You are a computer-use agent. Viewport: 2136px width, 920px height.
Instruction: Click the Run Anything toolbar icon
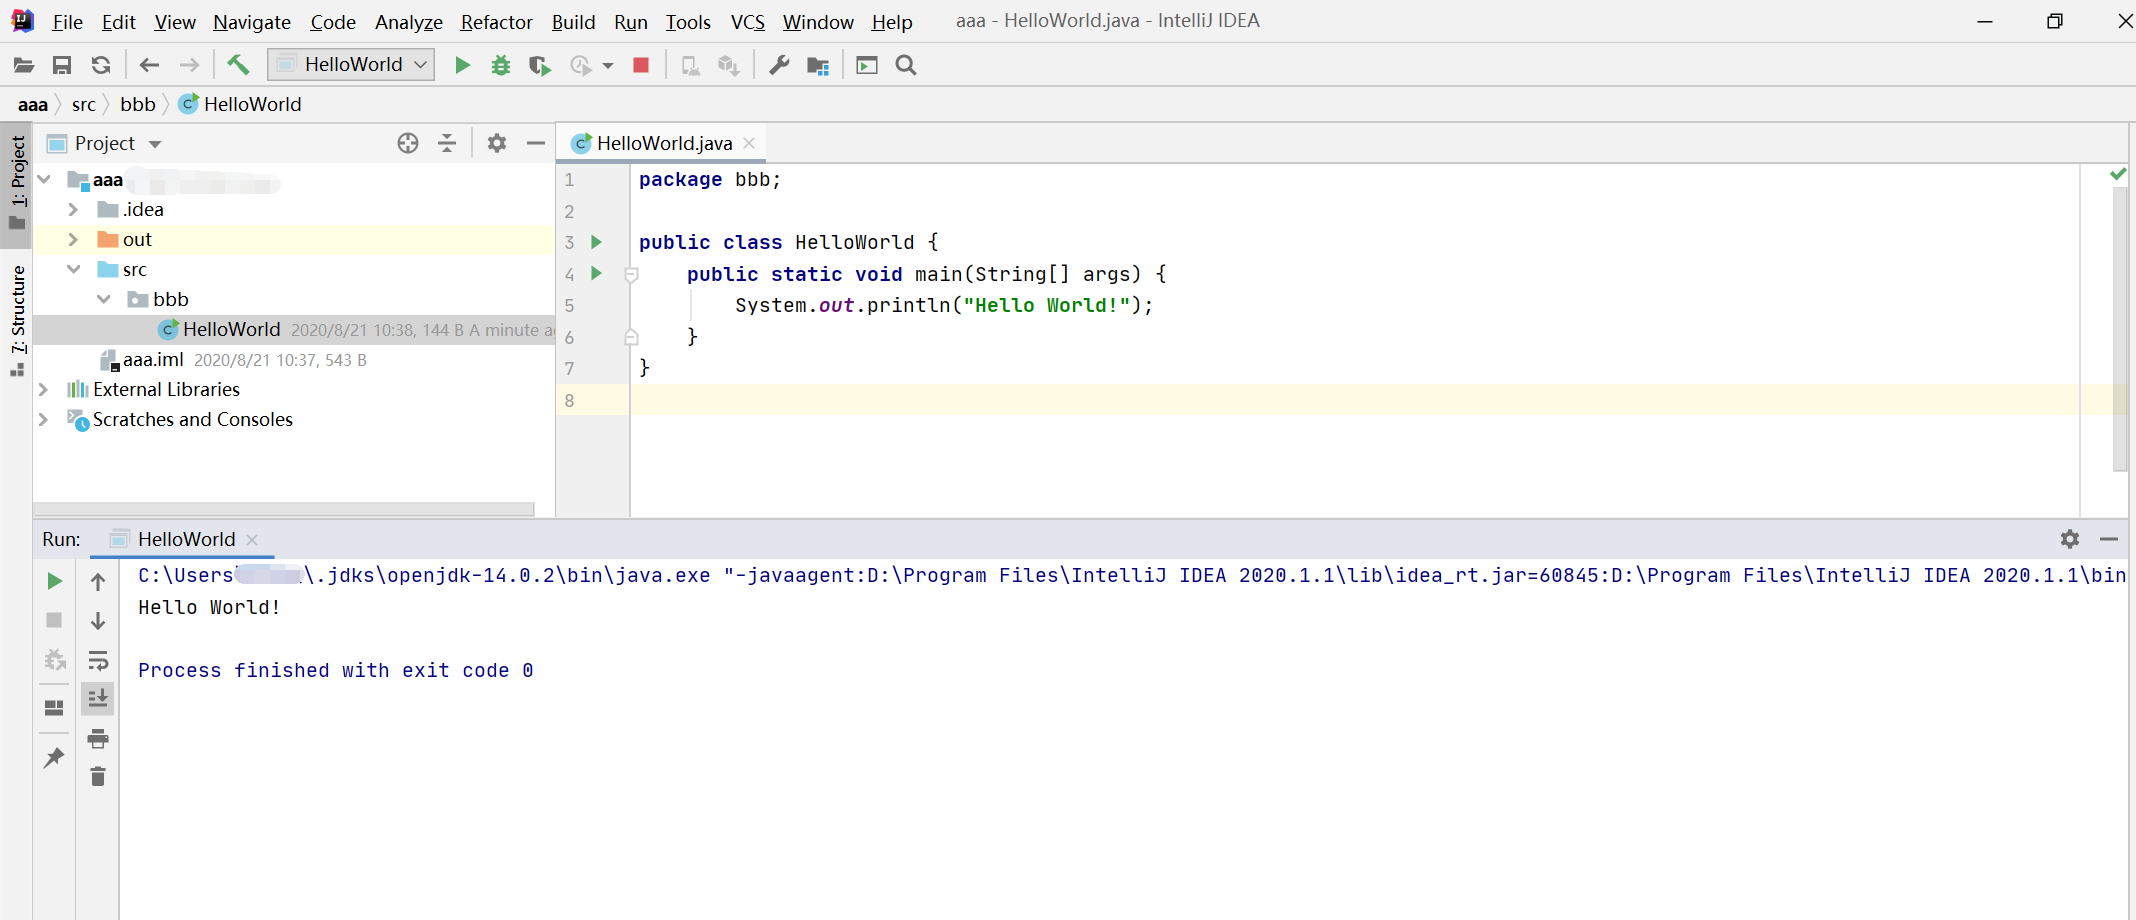coord(867,65)
